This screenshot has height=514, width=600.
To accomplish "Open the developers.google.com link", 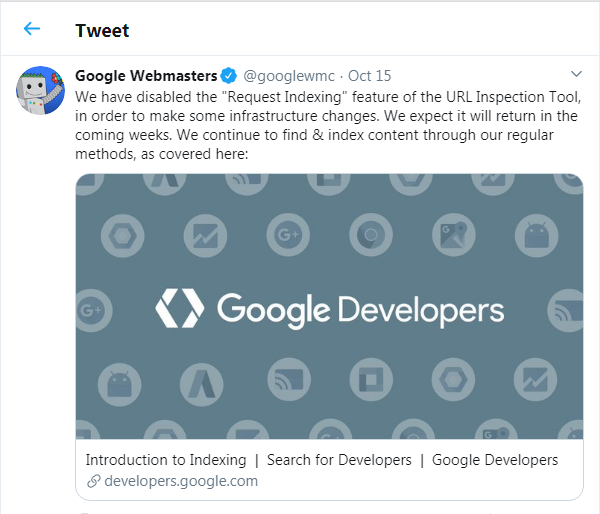I will point(181,481).
